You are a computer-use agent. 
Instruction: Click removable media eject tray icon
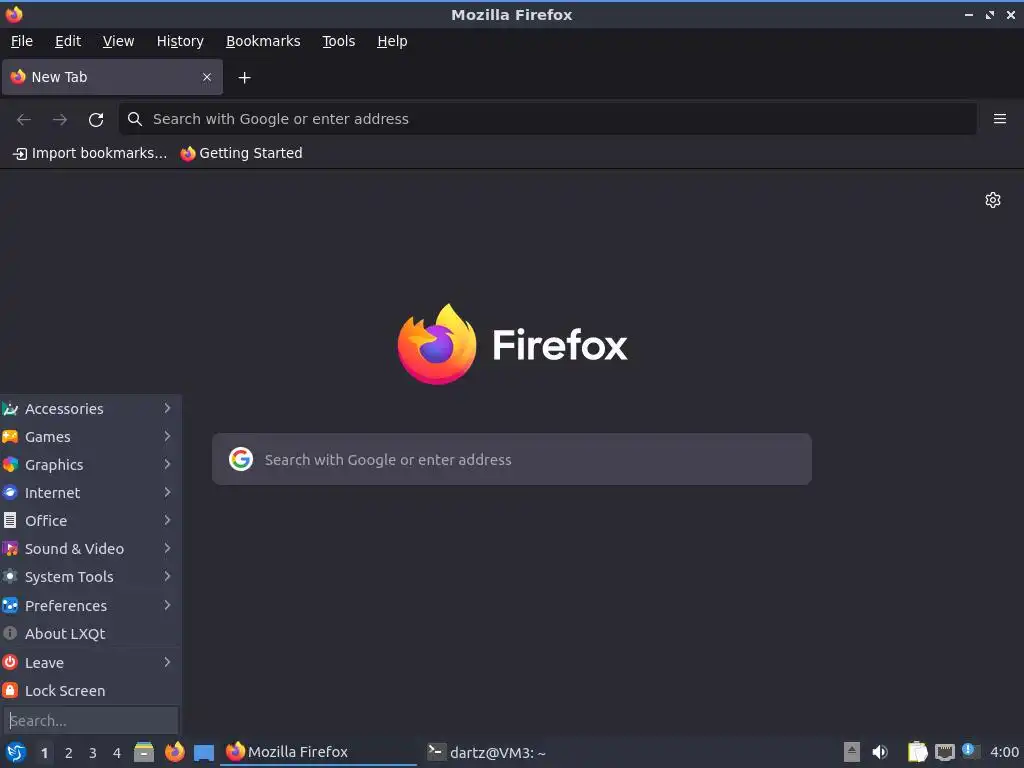click(852, 752)
